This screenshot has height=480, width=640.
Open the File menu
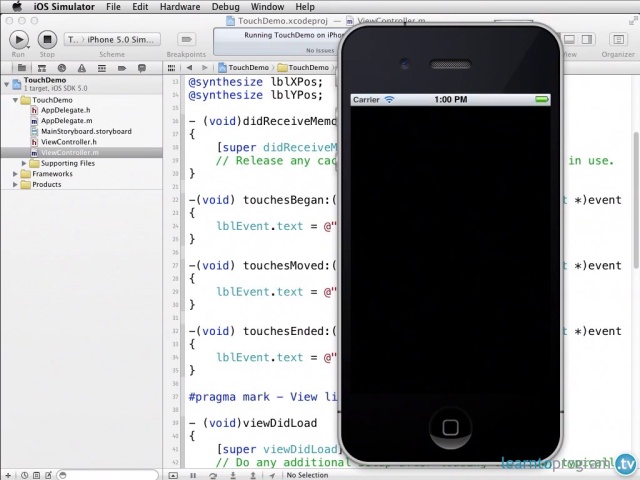[x=113, y=7]
